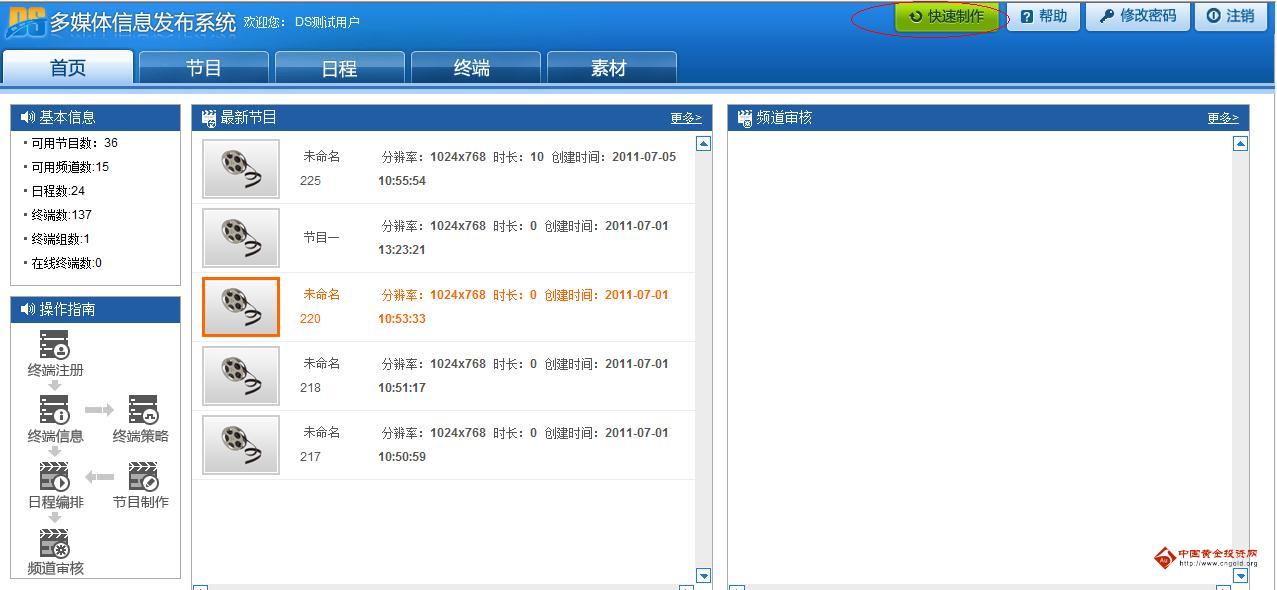This screenshot has width=1277, height=590.
Task: Open the 终端注册 guide icon
Action: (55, 345)
